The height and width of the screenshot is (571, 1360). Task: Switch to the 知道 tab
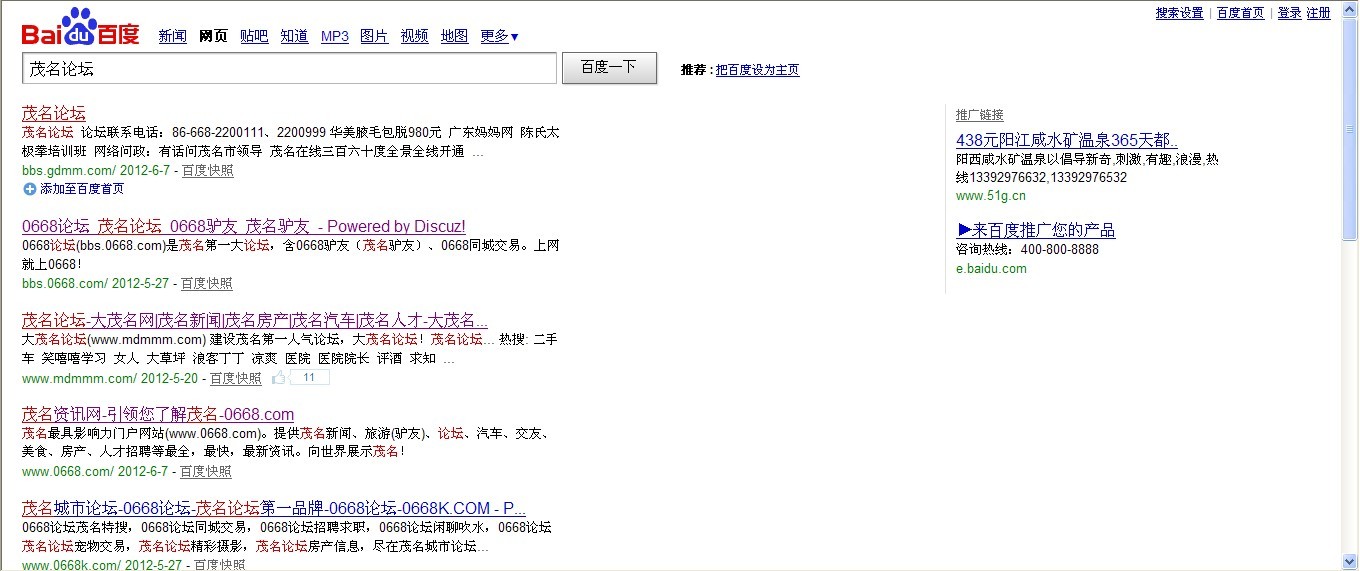pos(294,36)
